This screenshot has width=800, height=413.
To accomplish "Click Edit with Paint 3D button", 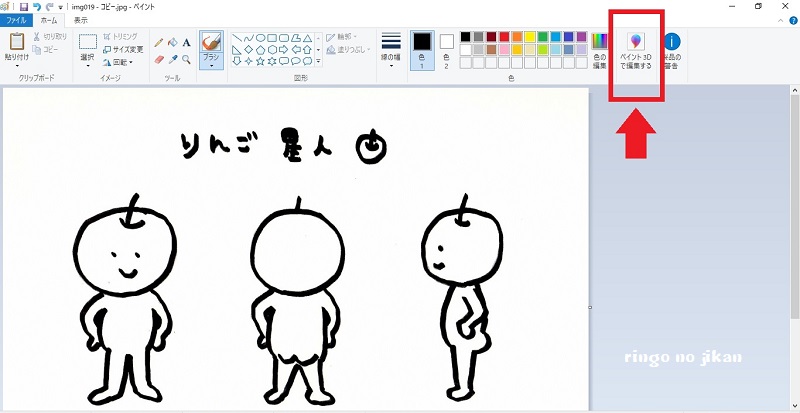I will 636,52.
